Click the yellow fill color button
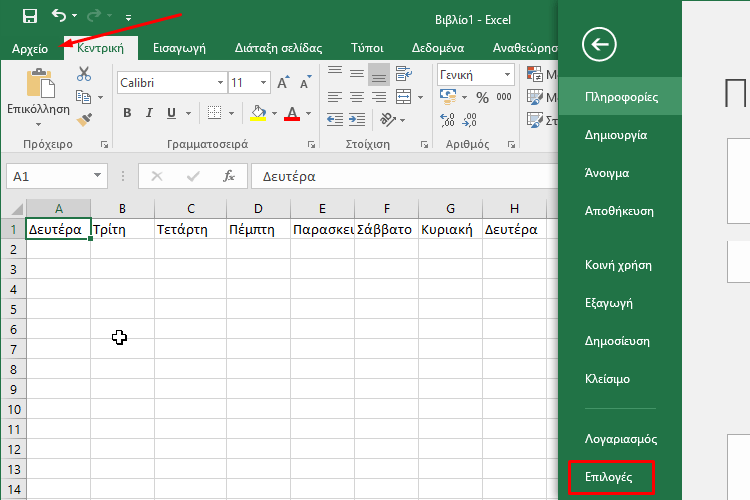The height and width of the screenshot is (500, 750). (257, 113)
